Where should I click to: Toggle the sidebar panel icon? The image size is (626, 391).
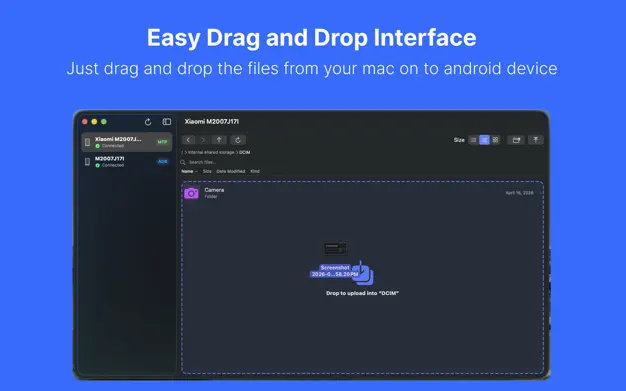click(x=167, y=122)
